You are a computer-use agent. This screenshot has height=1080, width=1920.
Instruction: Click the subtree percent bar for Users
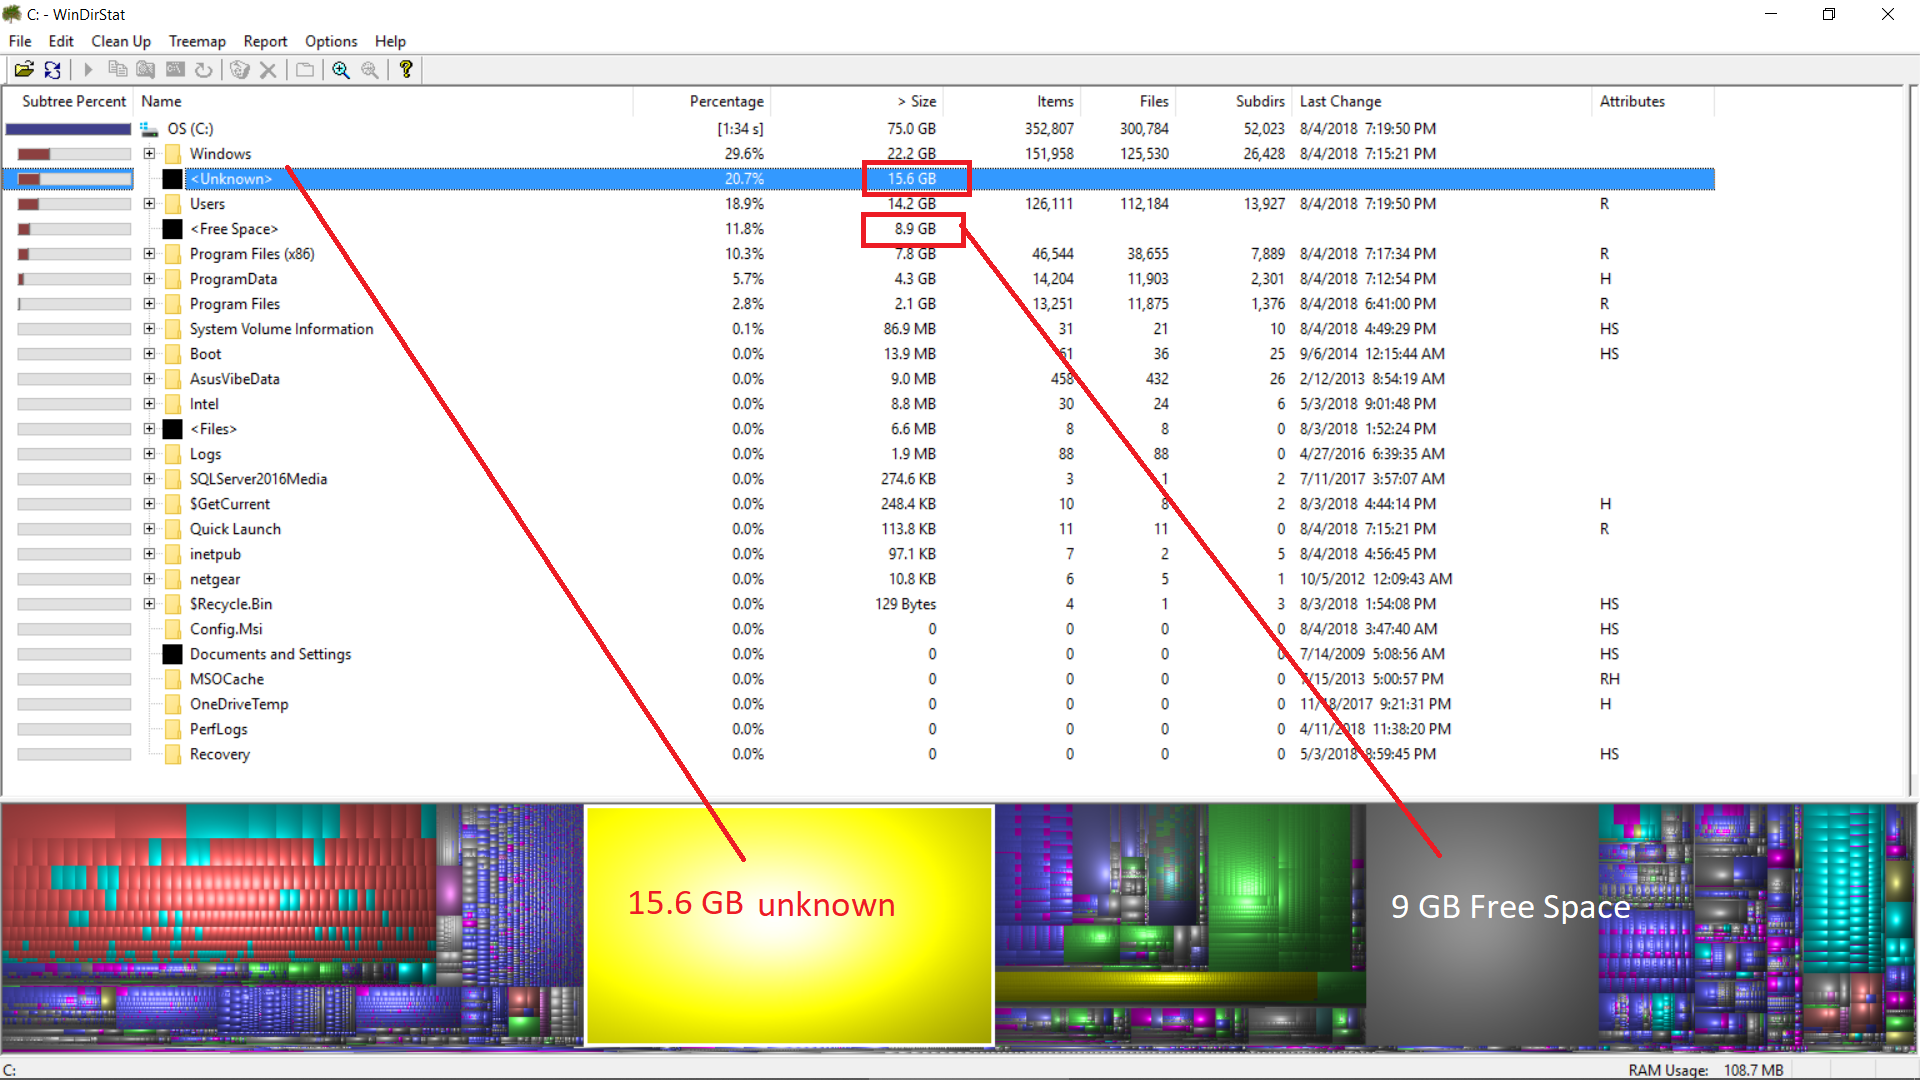(x=74, y=204)
